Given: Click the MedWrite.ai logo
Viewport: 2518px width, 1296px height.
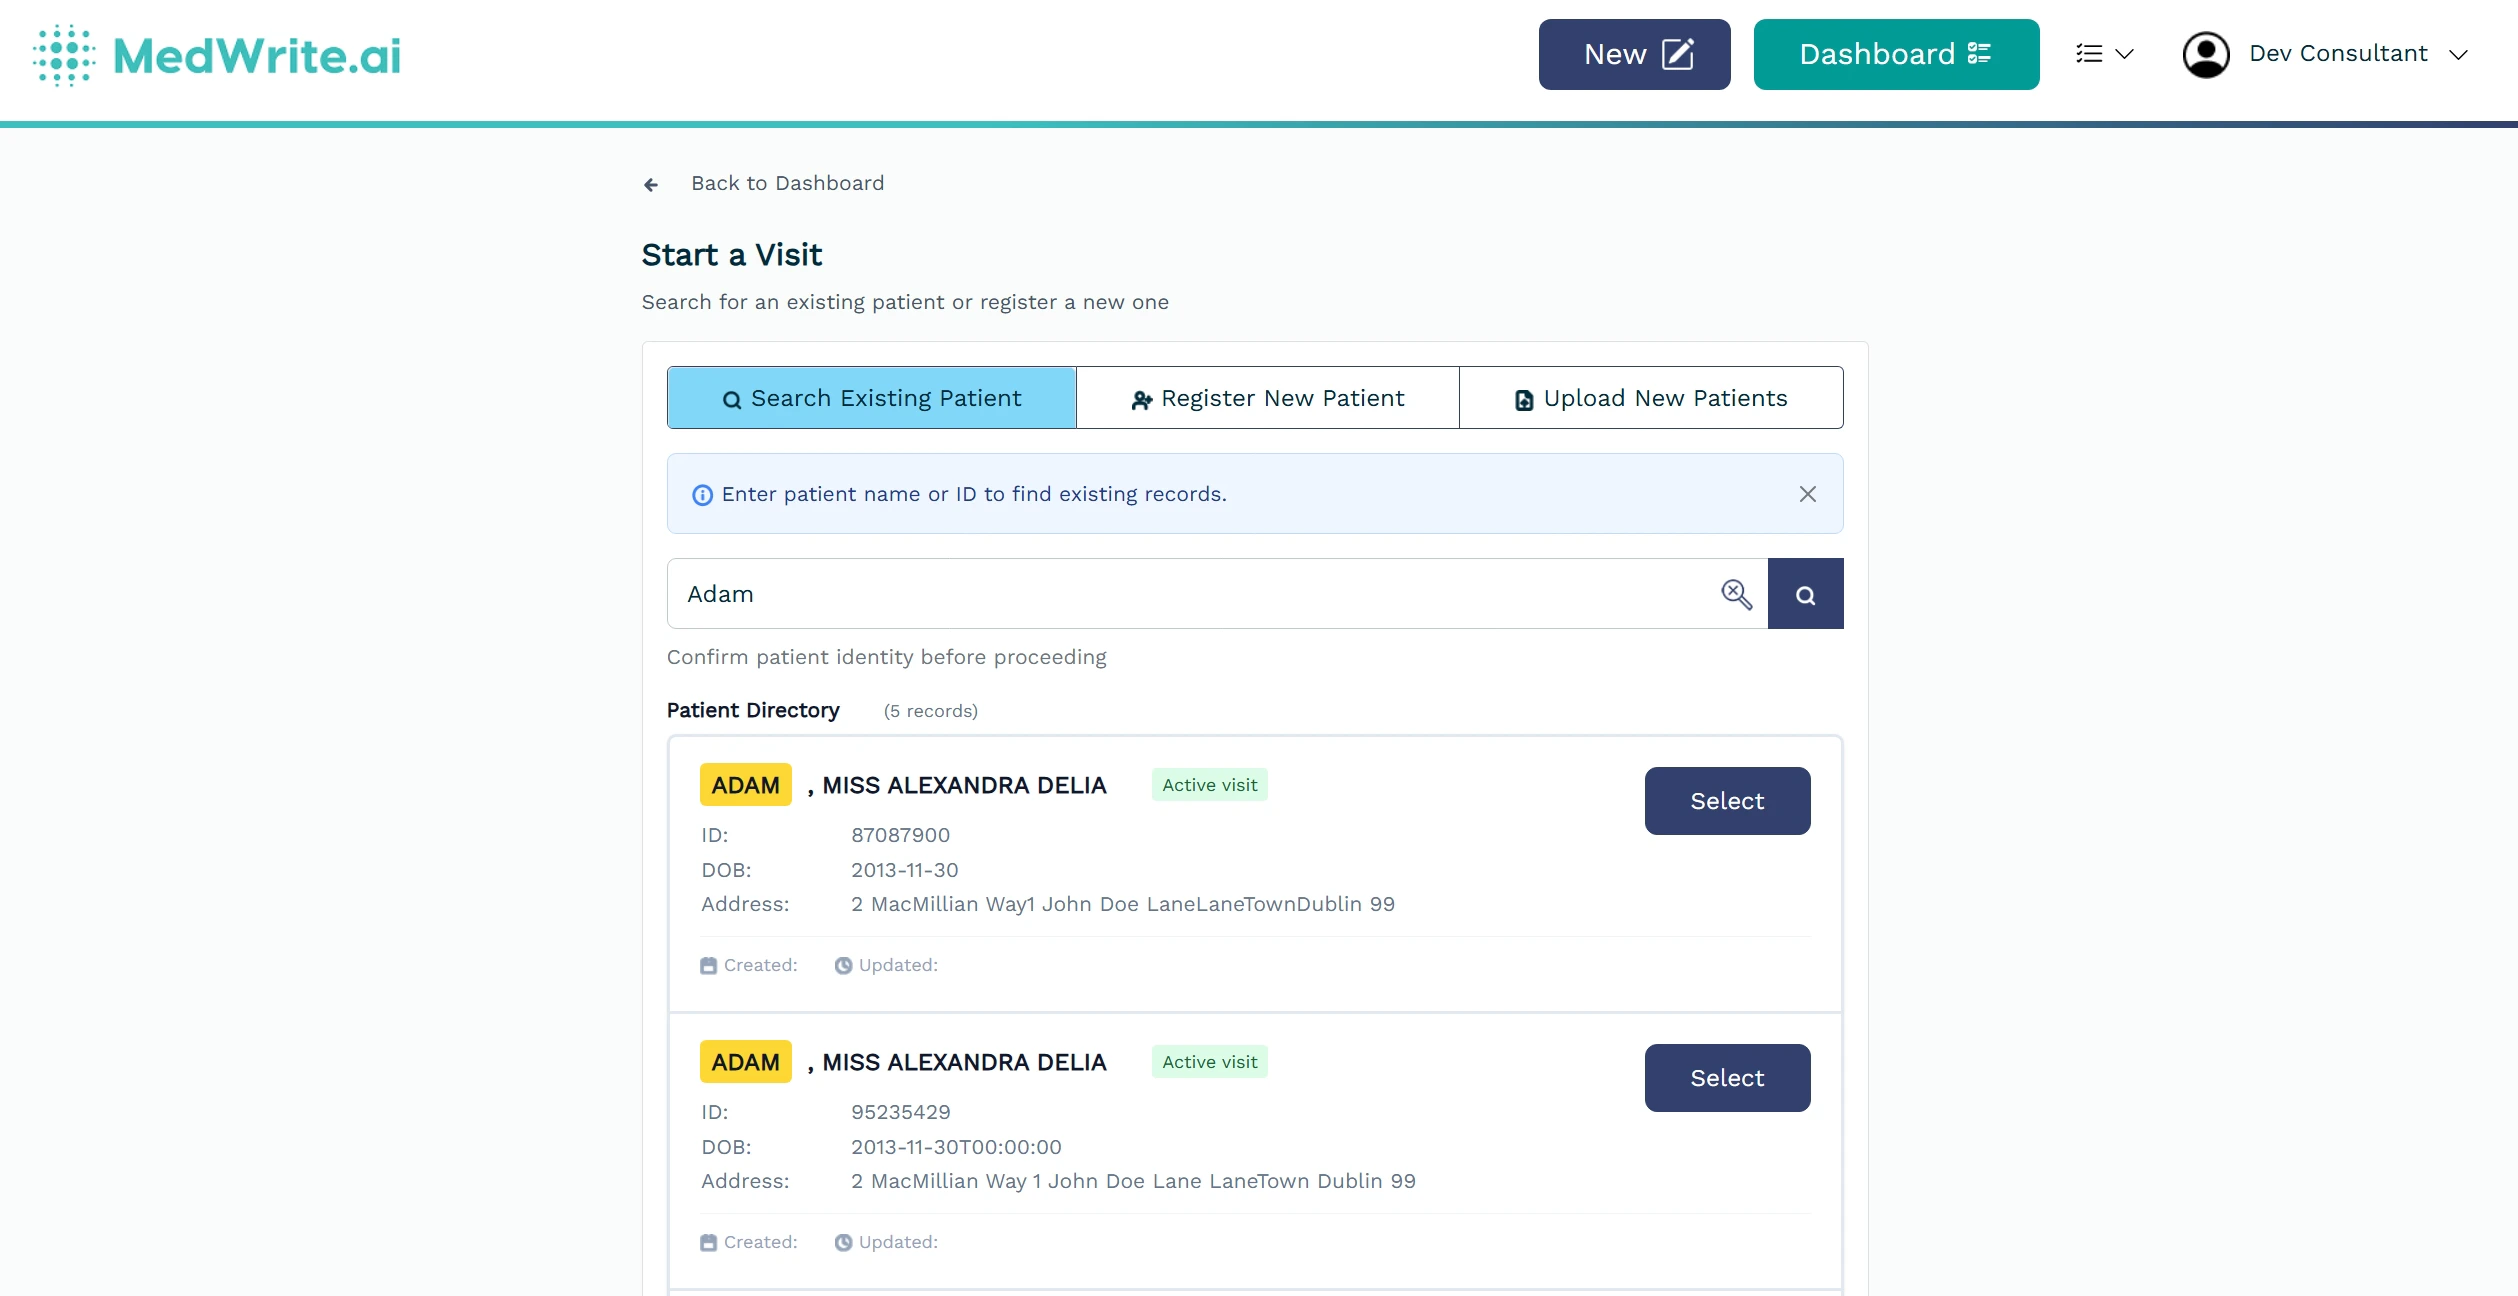Looking at the screenshot, I should coord(216,55).
